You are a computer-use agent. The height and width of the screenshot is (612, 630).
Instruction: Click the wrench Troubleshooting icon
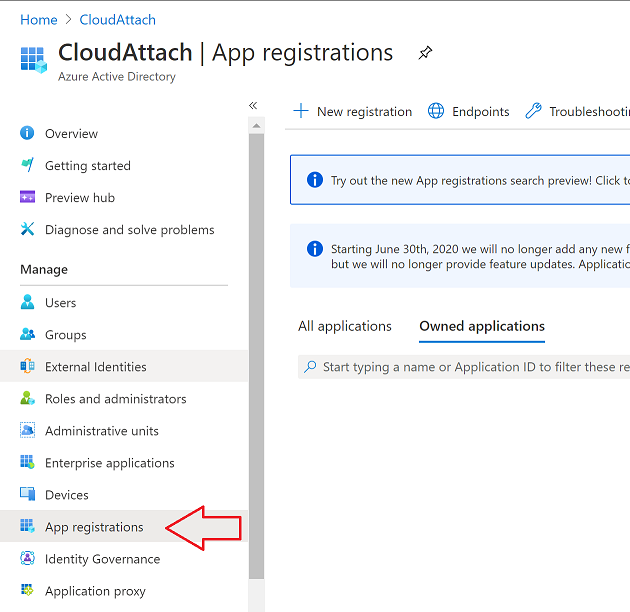[534, 111]
